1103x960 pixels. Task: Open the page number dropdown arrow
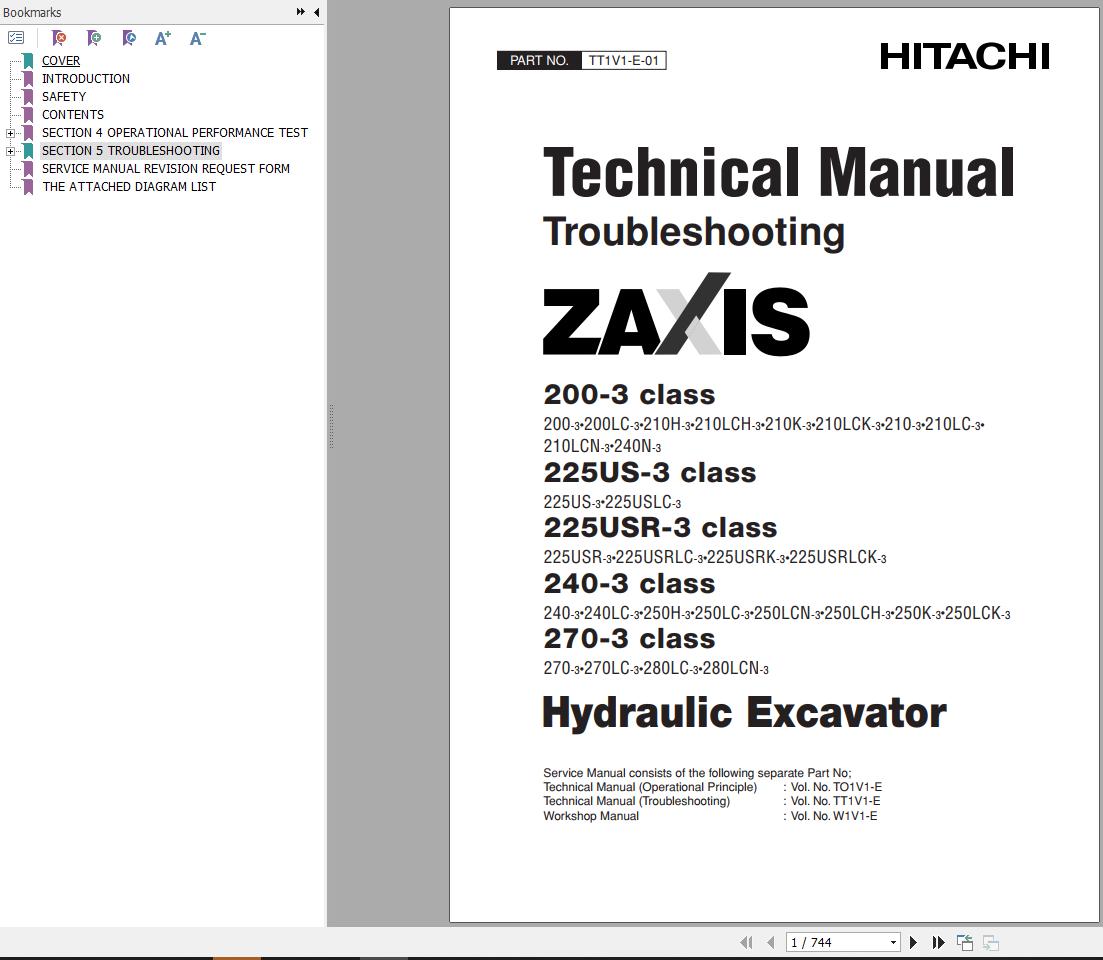(x=893, y=942)
